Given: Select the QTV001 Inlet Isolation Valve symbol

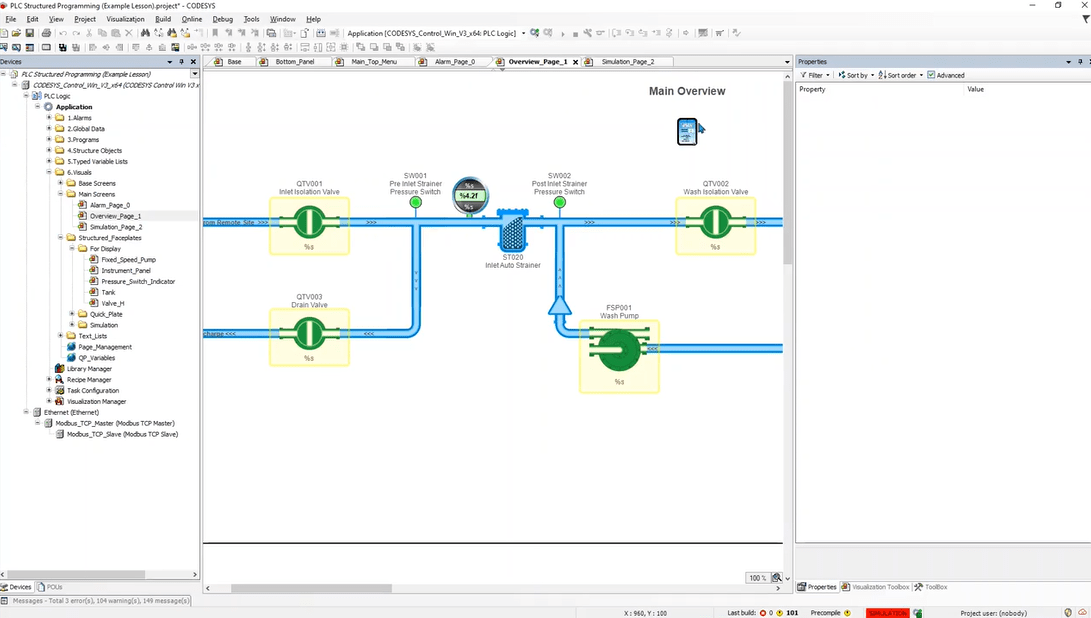Looking at the screenshot, I should [x=309, y=225].
